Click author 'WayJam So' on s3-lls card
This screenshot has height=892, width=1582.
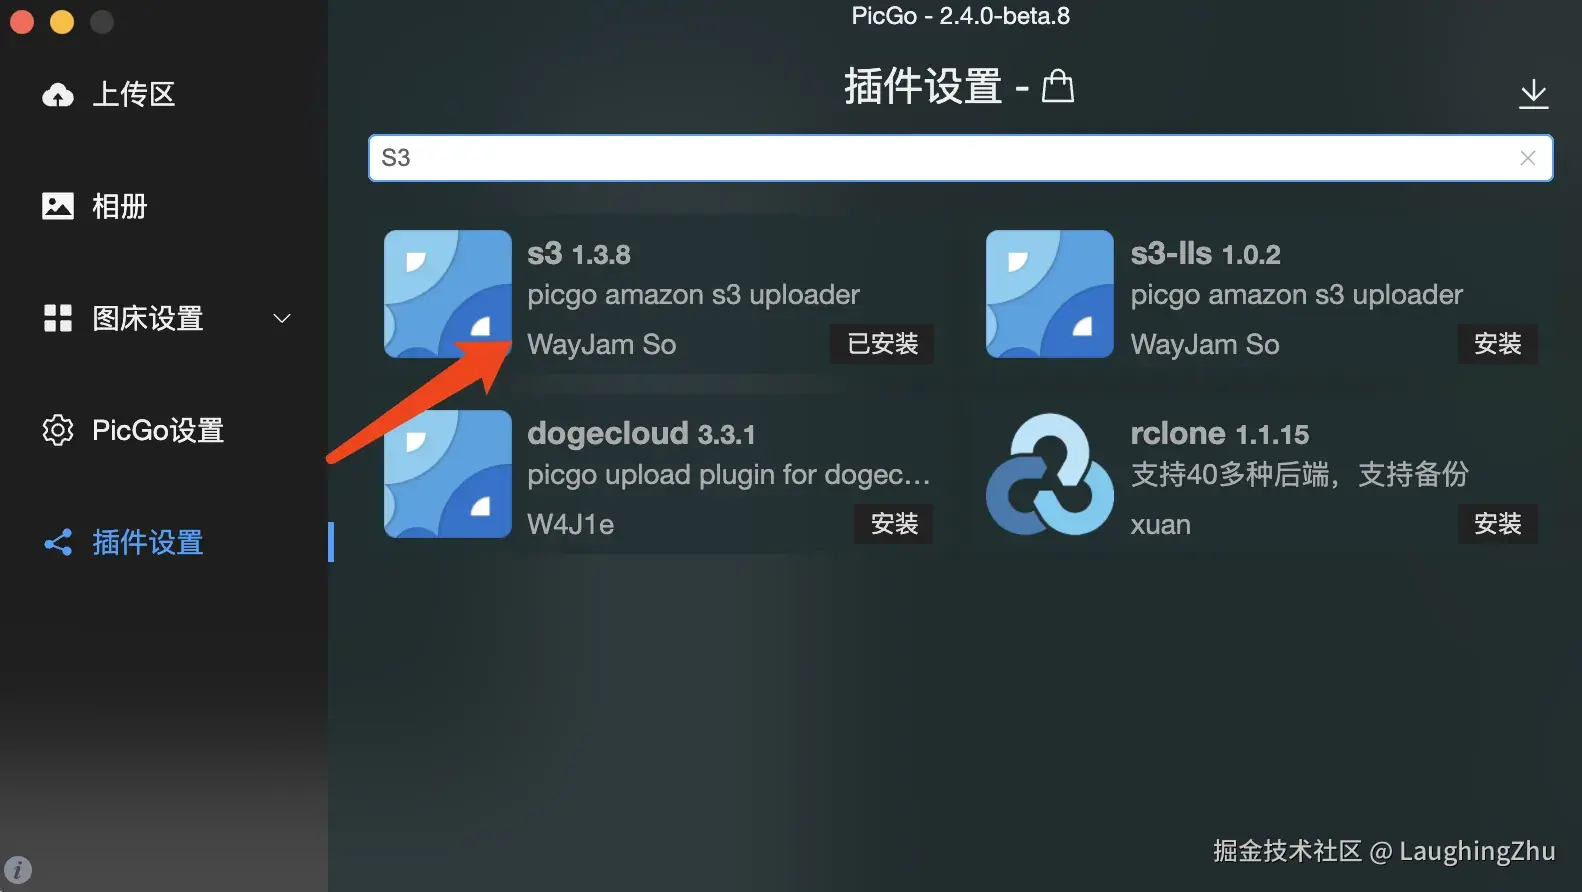tap(1205, 344)
